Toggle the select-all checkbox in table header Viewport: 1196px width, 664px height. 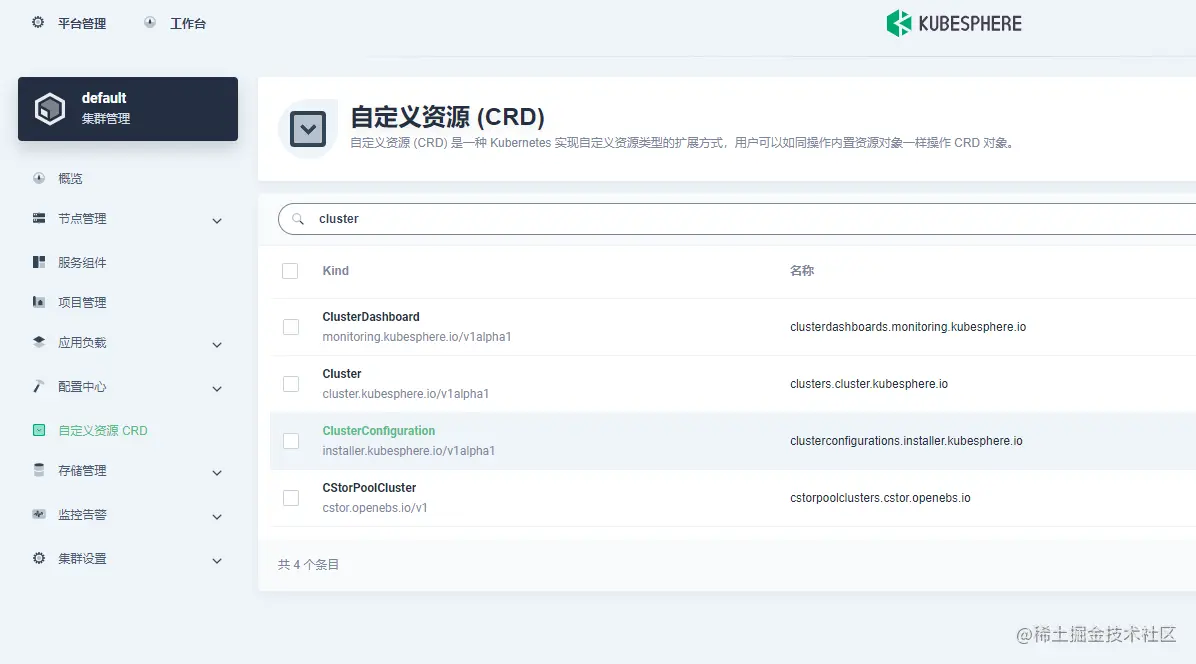290,271
